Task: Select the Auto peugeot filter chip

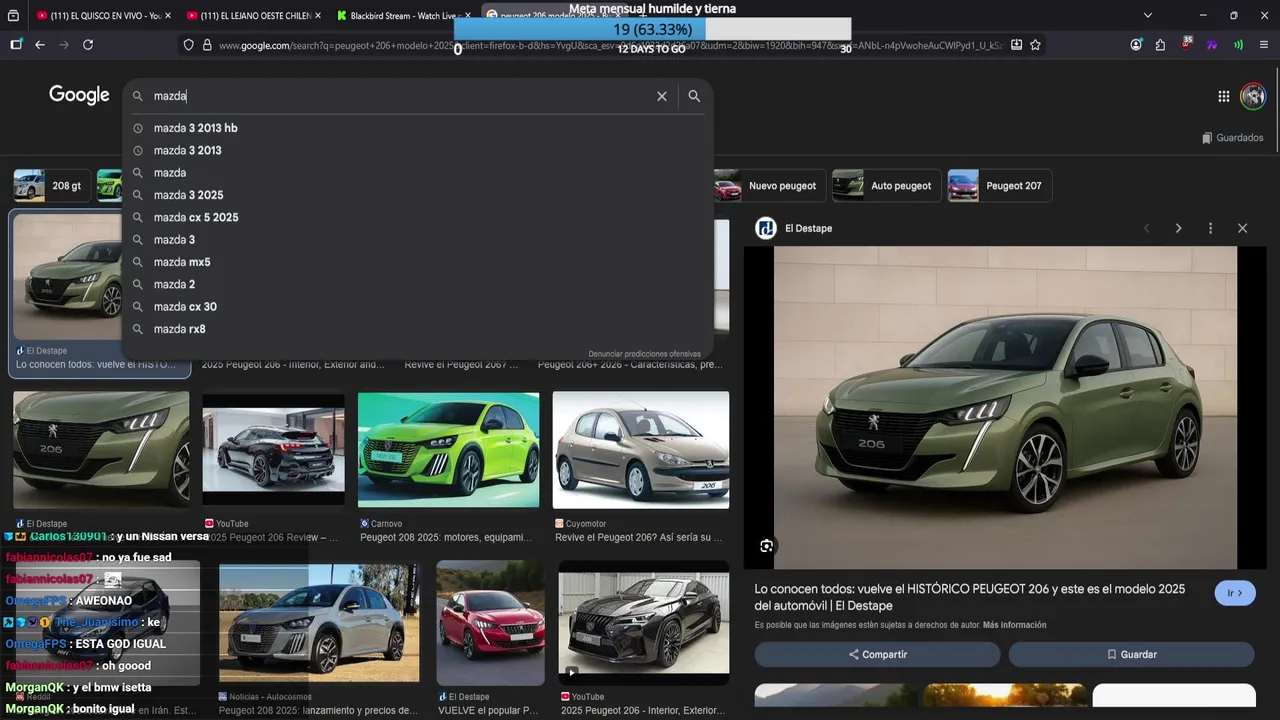Action: pos(886,186)
